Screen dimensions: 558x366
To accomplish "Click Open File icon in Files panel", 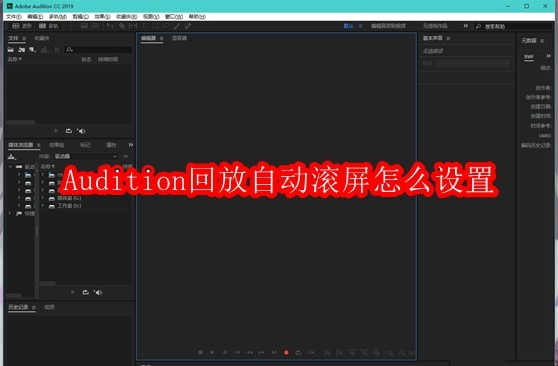I will tap(11, 49).
